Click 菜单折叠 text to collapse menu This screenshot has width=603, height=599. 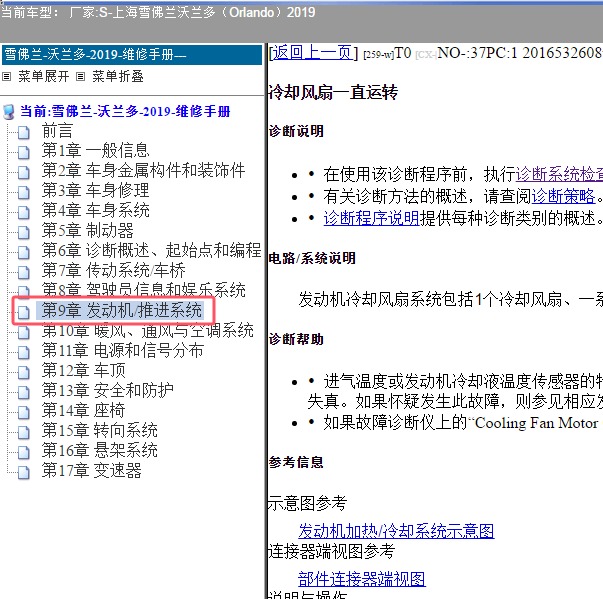tap(118, 76)
